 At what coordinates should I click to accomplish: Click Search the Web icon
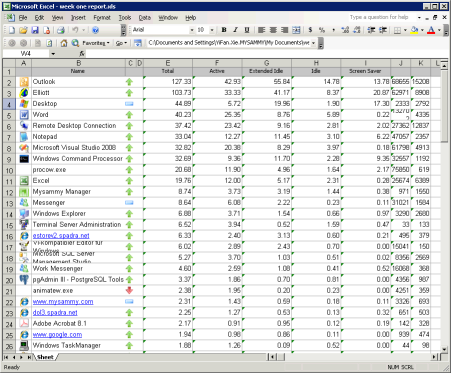[75, 43]
